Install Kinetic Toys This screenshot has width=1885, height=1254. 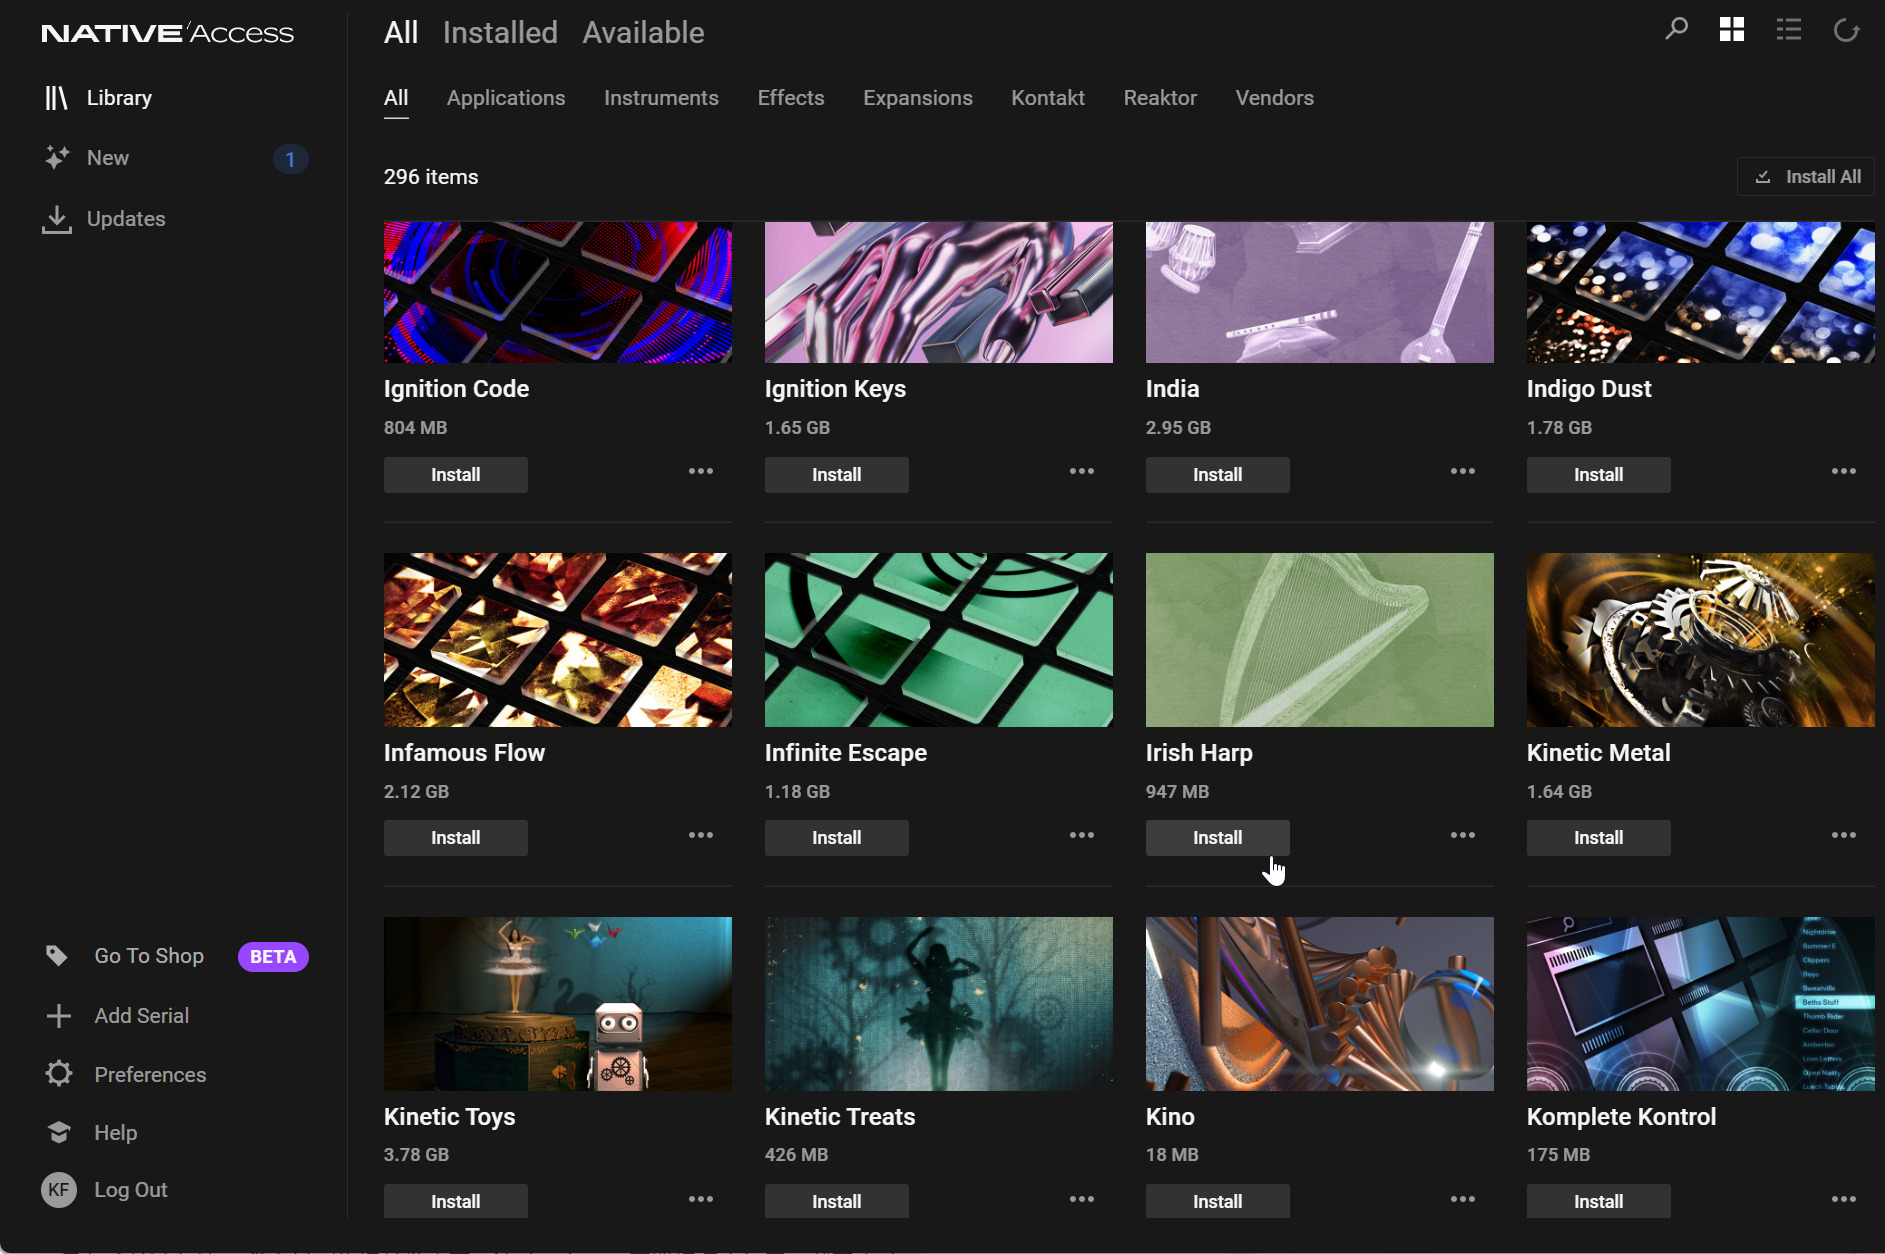point(456,1201)
